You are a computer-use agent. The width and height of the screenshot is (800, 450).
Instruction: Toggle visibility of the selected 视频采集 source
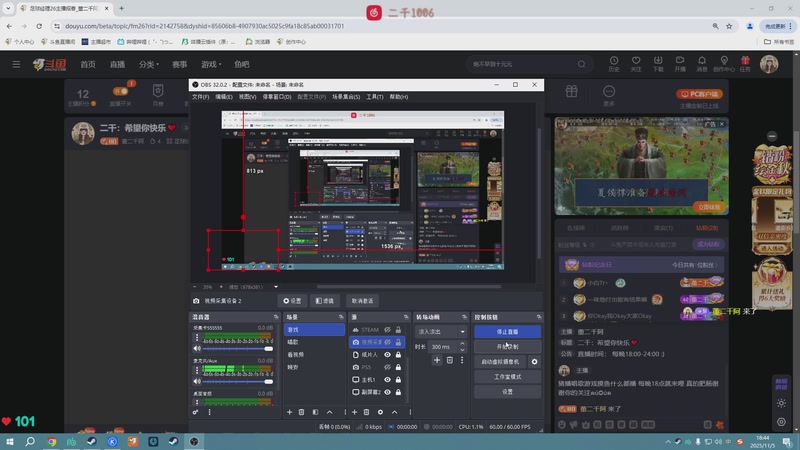point(387,342)
